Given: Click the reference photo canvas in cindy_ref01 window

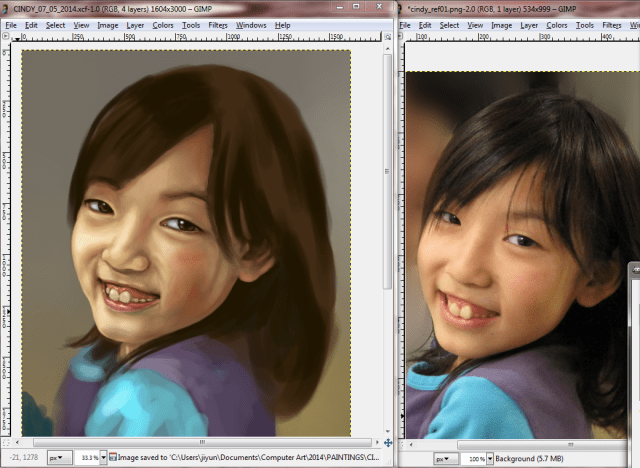Looking at the screenshot, I should pos(522,255).
